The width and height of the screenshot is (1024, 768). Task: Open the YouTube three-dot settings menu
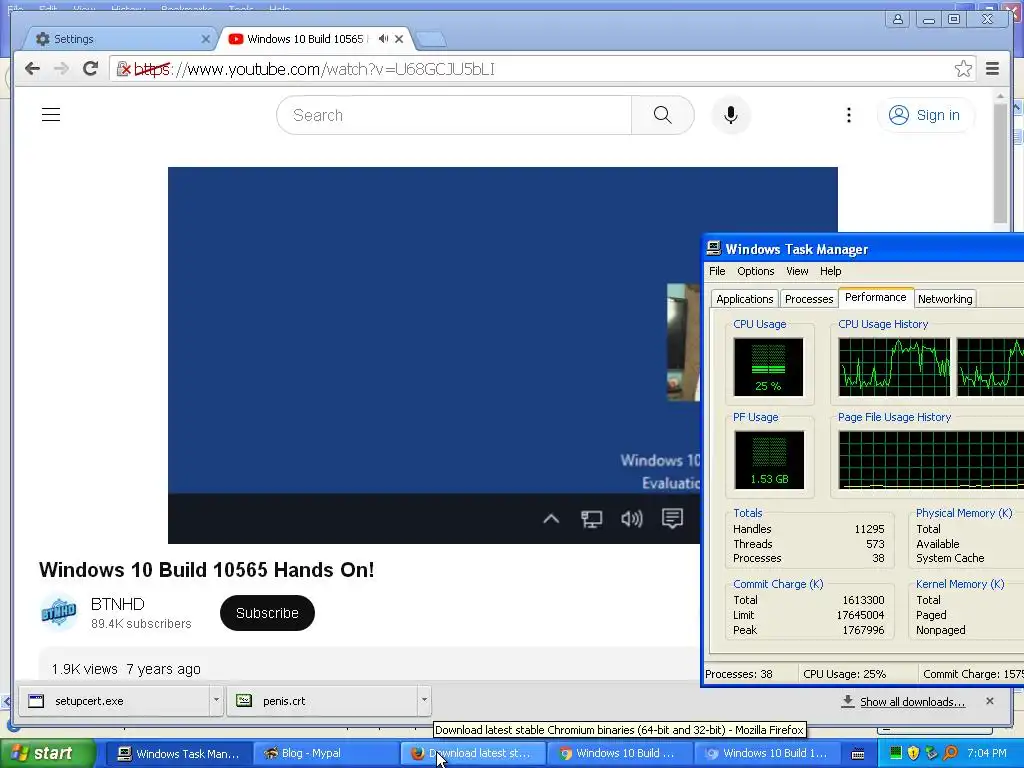(848, 115)
